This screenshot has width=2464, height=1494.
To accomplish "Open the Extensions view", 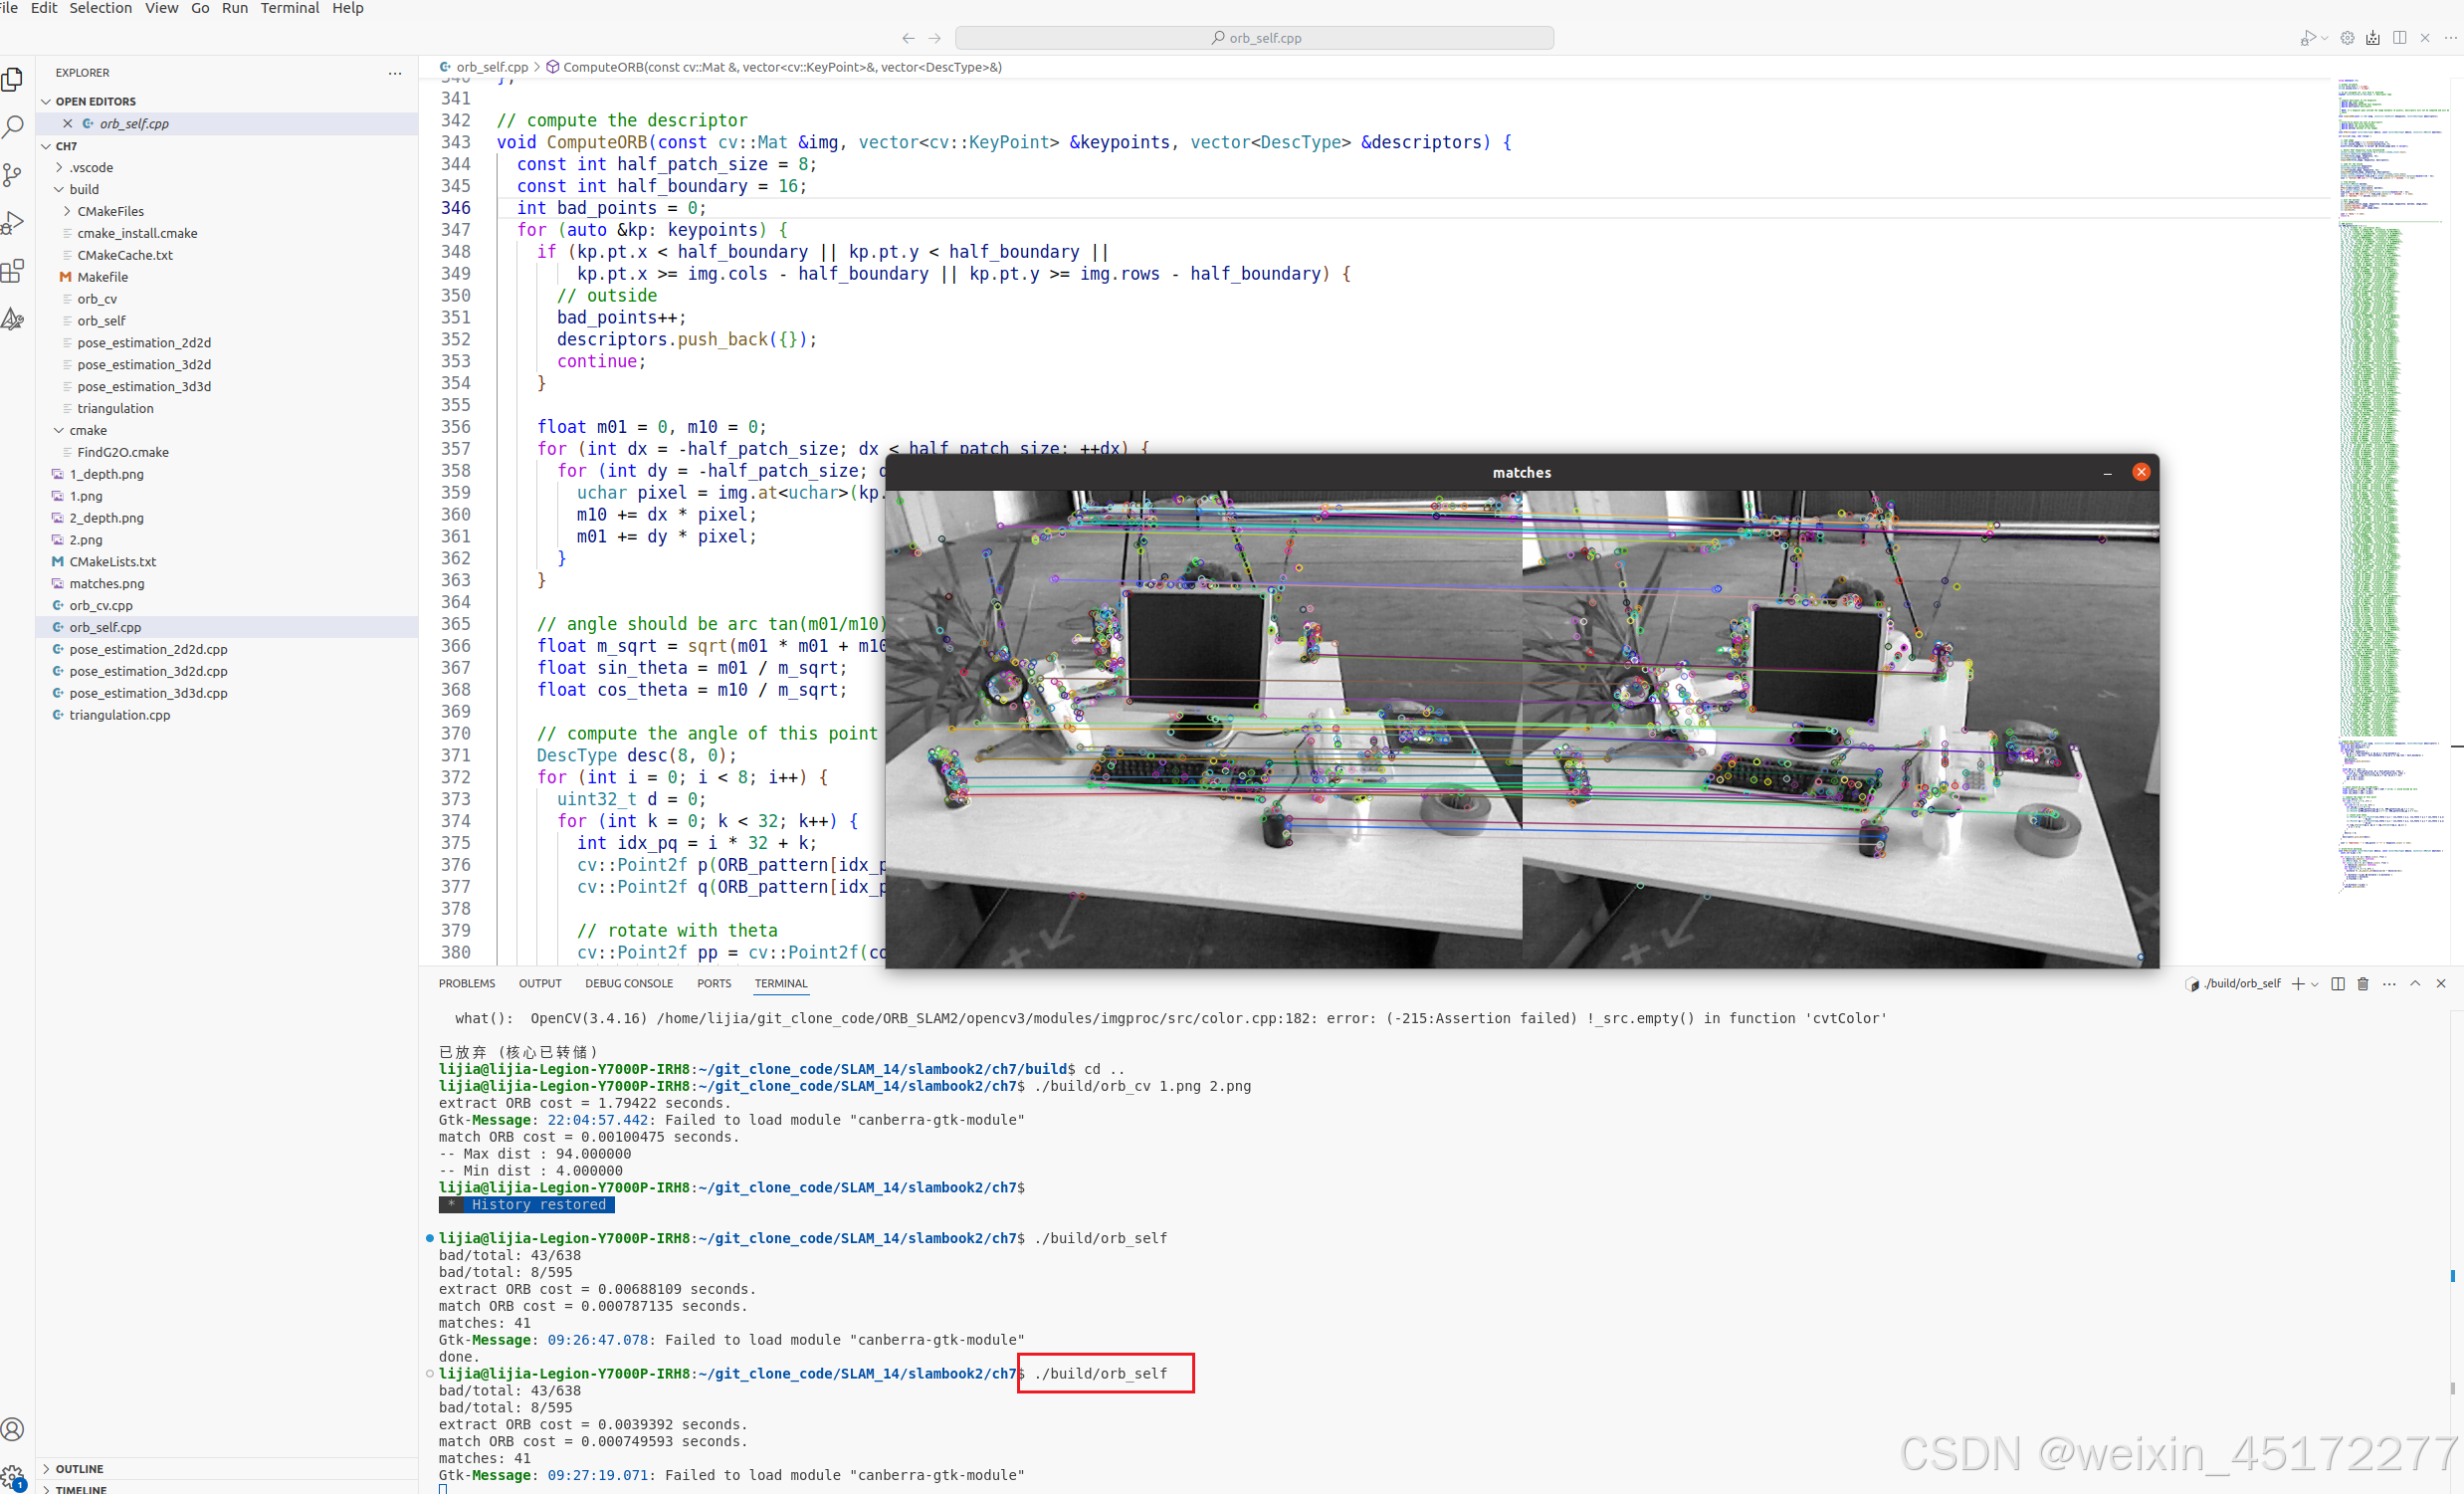I will 13,271.
